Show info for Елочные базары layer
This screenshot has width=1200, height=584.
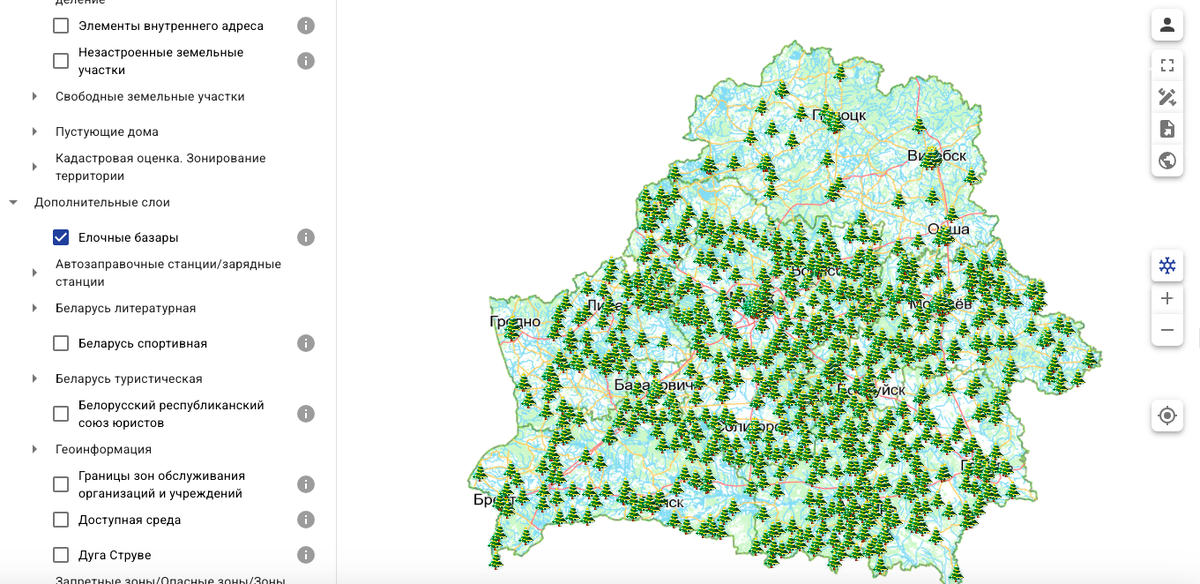(306, 237)
